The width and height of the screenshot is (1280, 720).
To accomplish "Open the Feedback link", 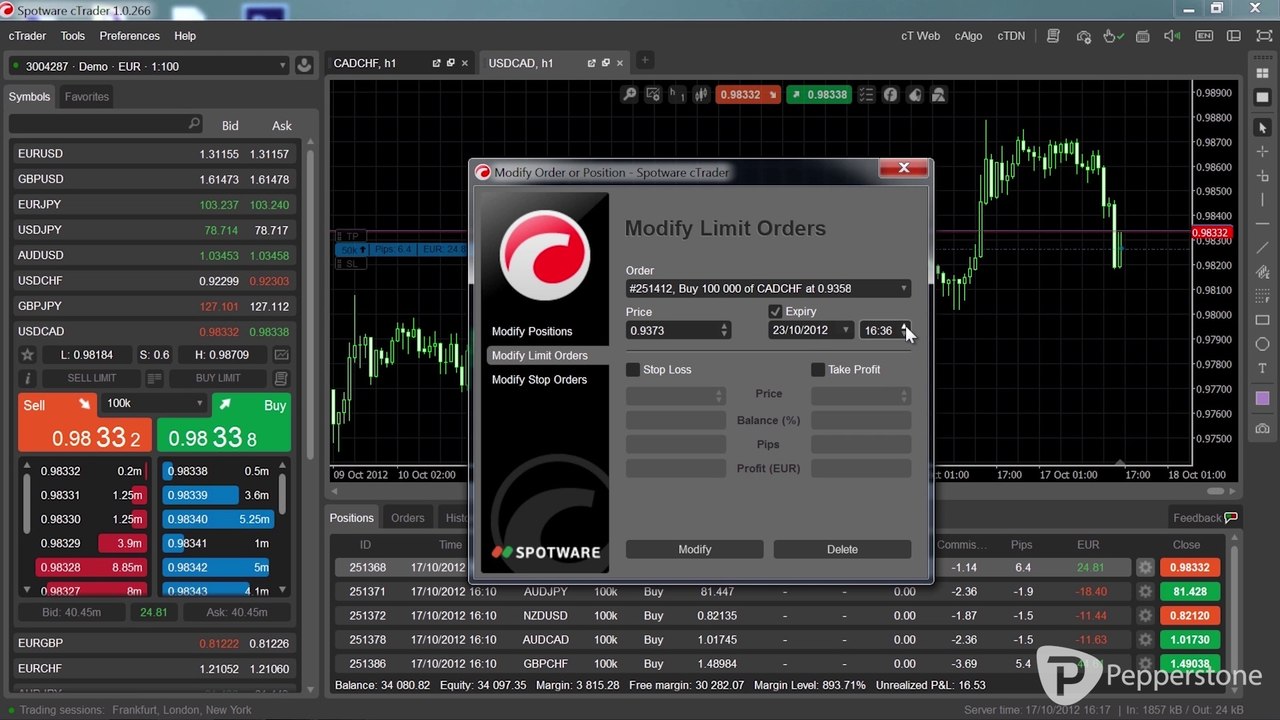I will point(1205,518).
